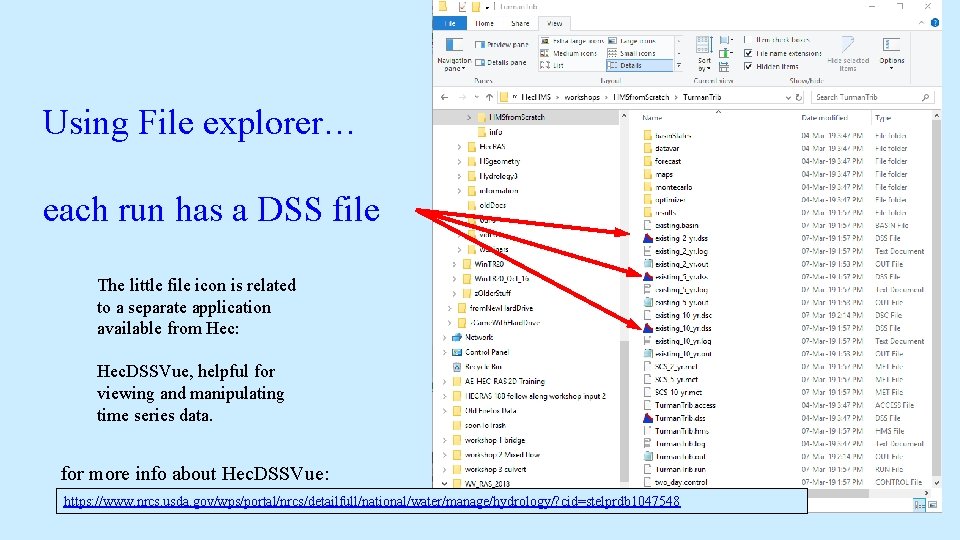Viewport: 960px width, 540px height.
Task: Select the two_day.control file
Action: tap(675, 482)
